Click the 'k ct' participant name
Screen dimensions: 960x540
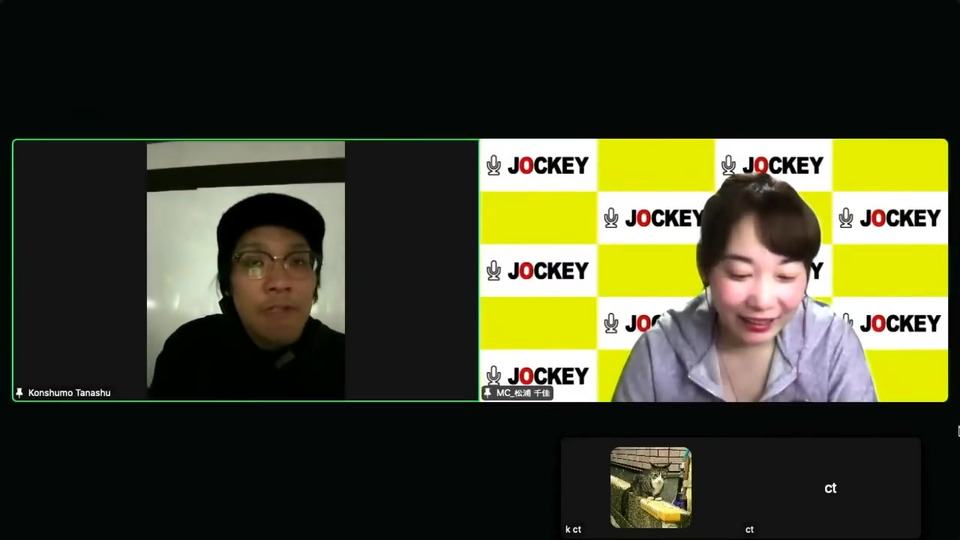click(573, 530)
